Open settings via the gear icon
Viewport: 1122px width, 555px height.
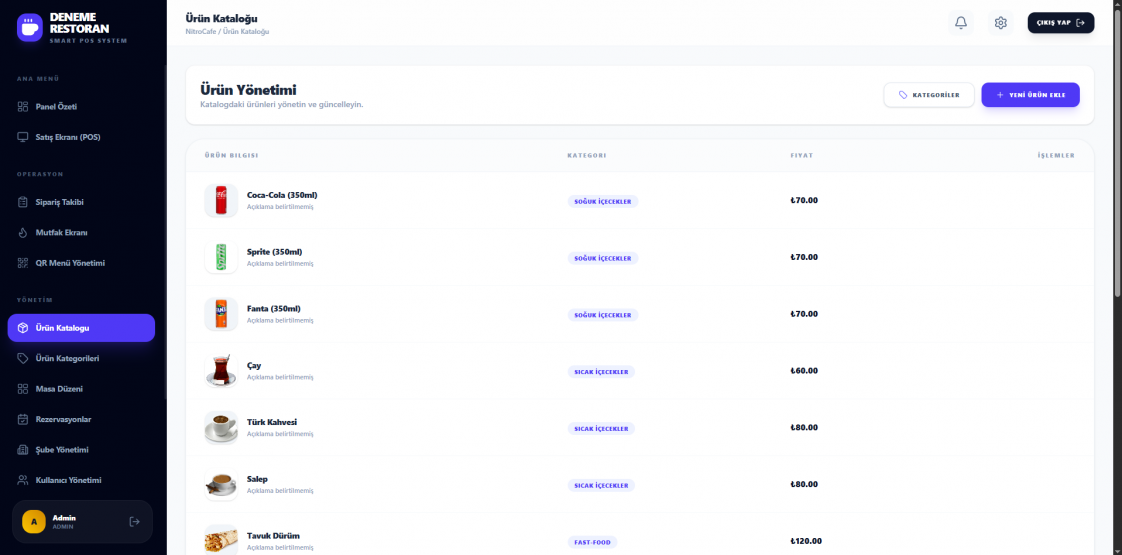click(x=1000, y=23)
